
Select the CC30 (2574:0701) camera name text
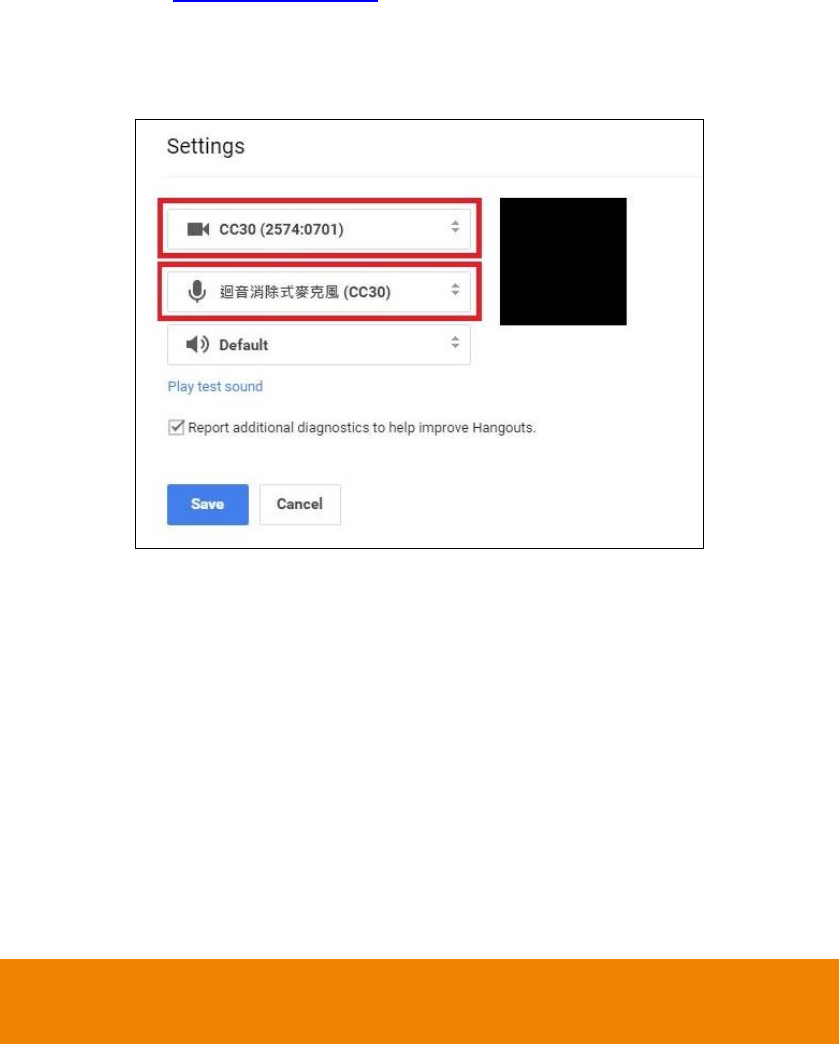pyautogui.click(x=281, y=230)
